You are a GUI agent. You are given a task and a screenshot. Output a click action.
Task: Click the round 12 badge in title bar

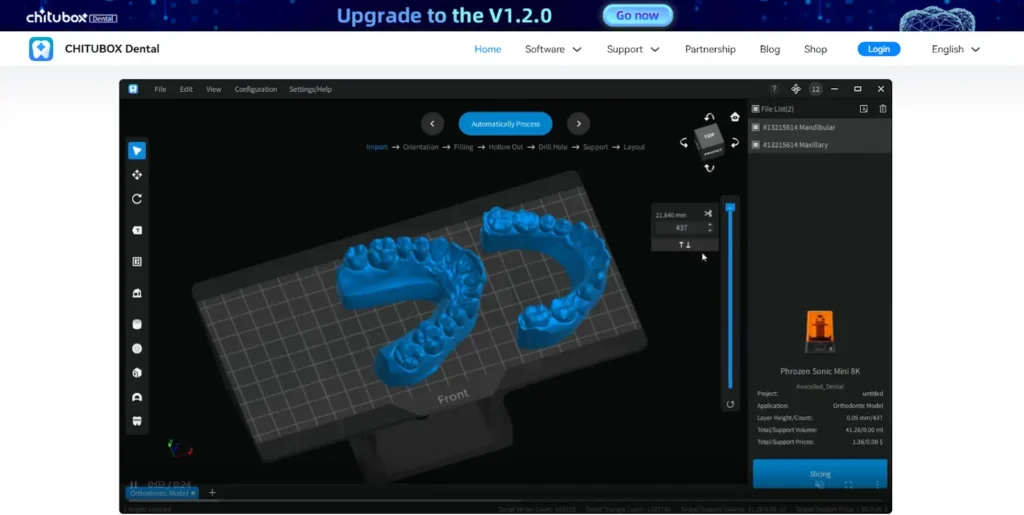coord(815,89)
